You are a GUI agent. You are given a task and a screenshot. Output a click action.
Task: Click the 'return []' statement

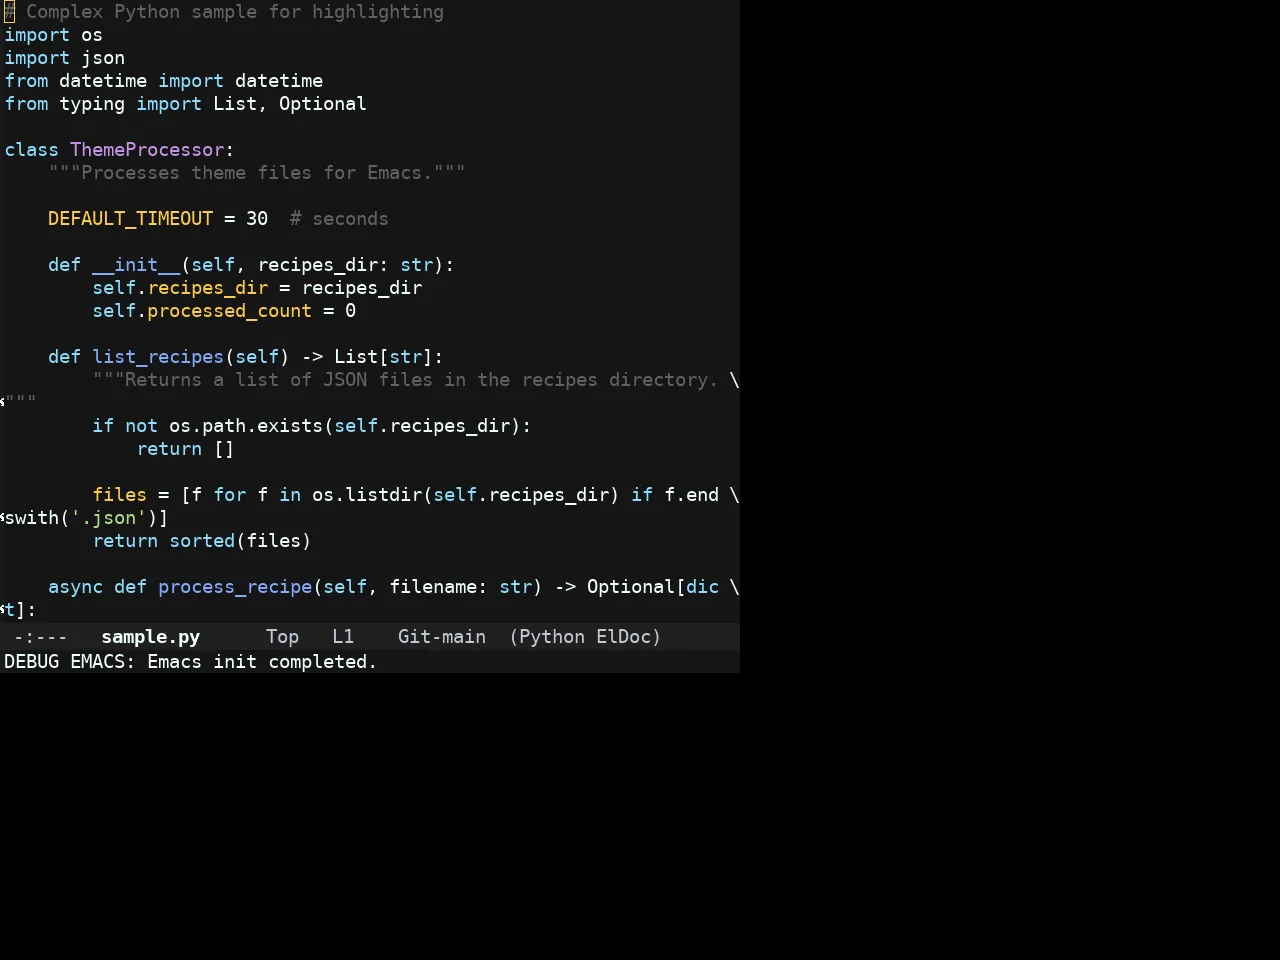pos(185,449)
